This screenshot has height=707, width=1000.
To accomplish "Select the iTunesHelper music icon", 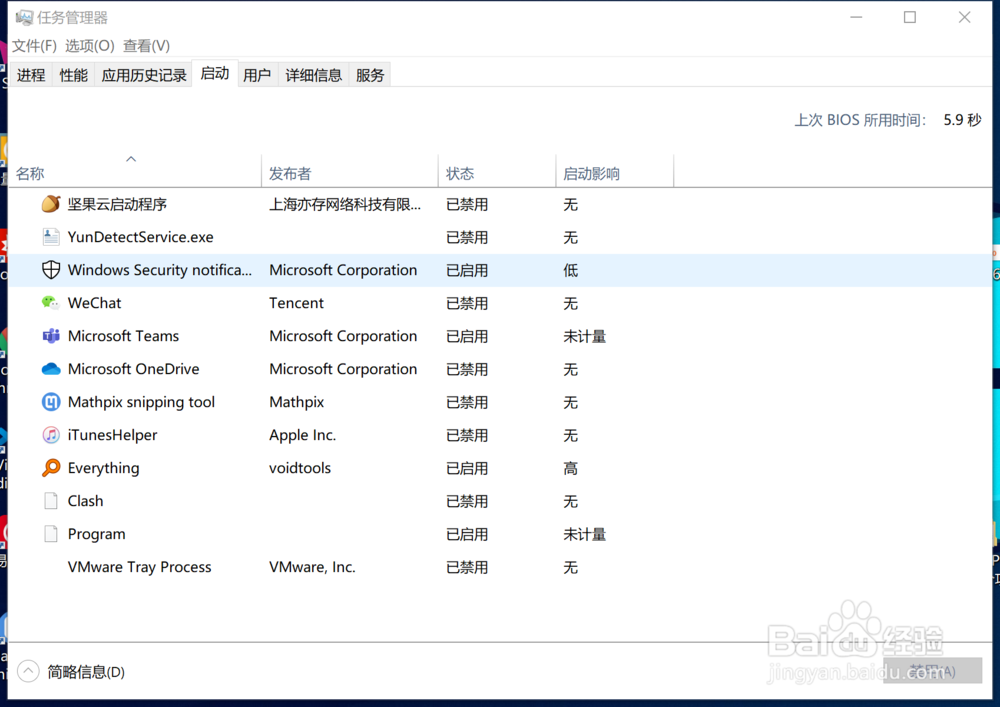I will coord(51,435).
